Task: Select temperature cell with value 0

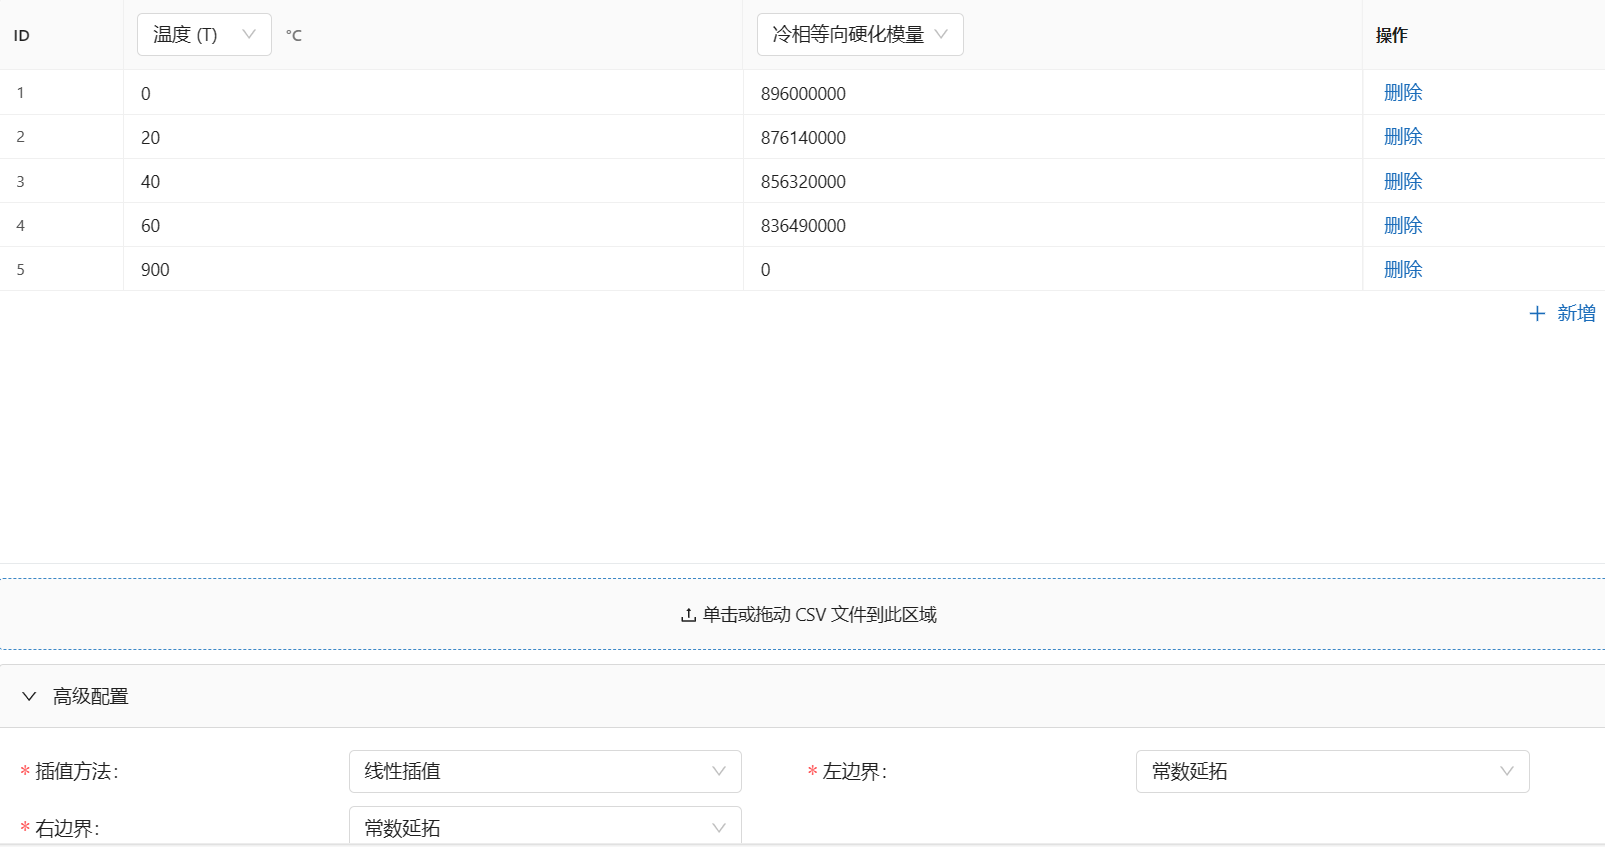Action: click(433, 93)
